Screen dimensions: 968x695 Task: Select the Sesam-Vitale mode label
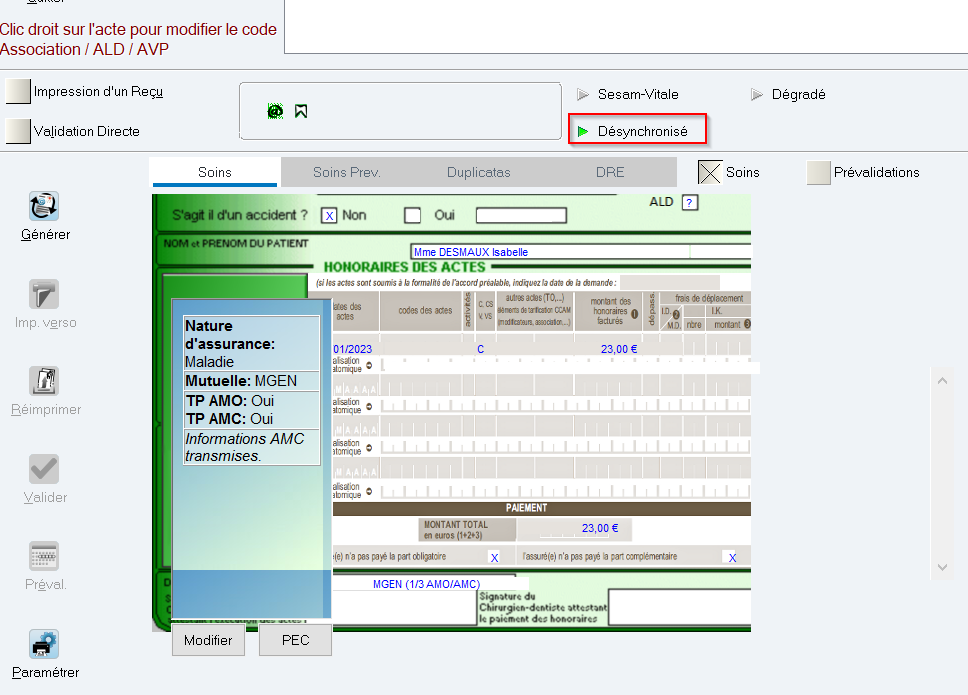click(x=638, y=94)
